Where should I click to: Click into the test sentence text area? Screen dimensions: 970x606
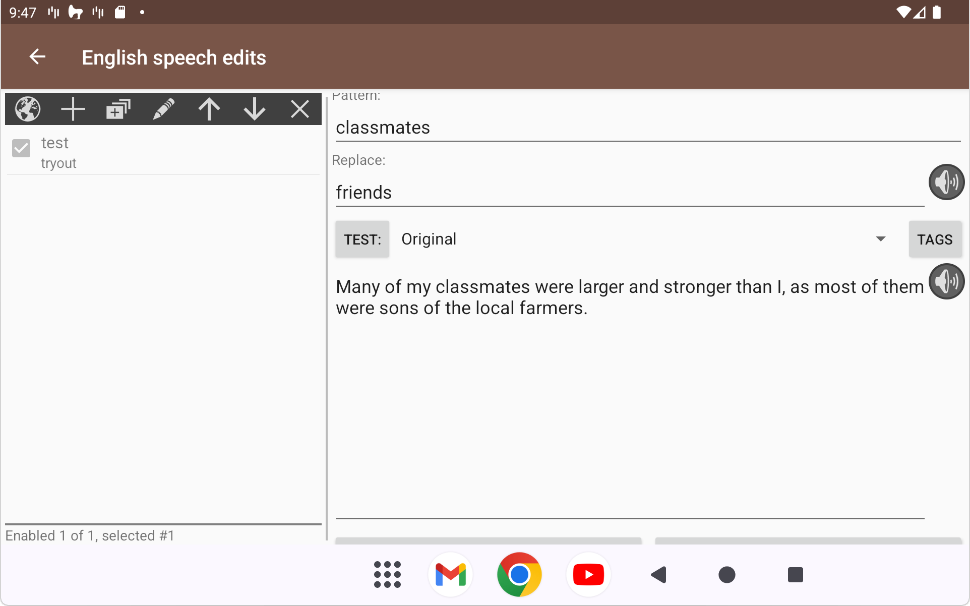pos(628,400)
